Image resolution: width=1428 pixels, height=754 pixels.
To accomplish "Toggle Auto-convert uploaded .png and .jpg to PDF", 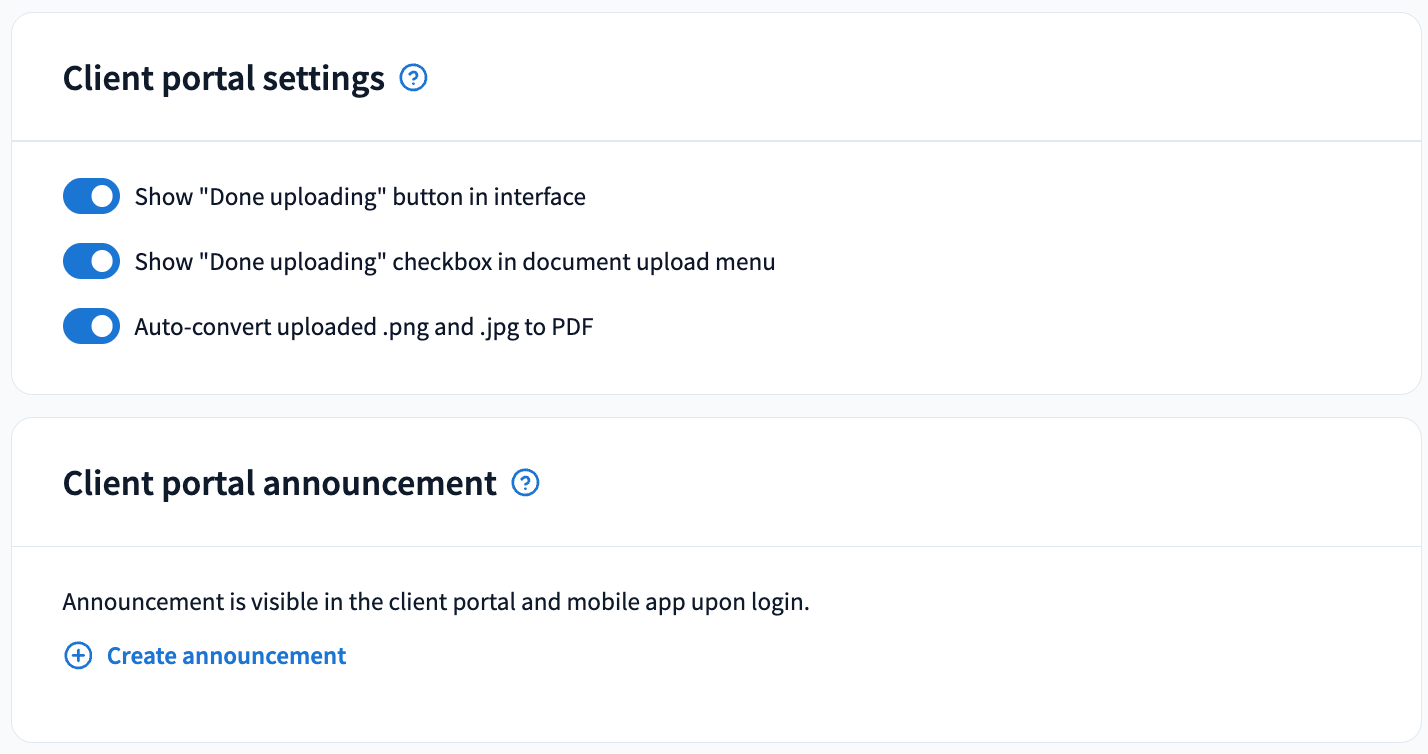I will tap(91, 327).
